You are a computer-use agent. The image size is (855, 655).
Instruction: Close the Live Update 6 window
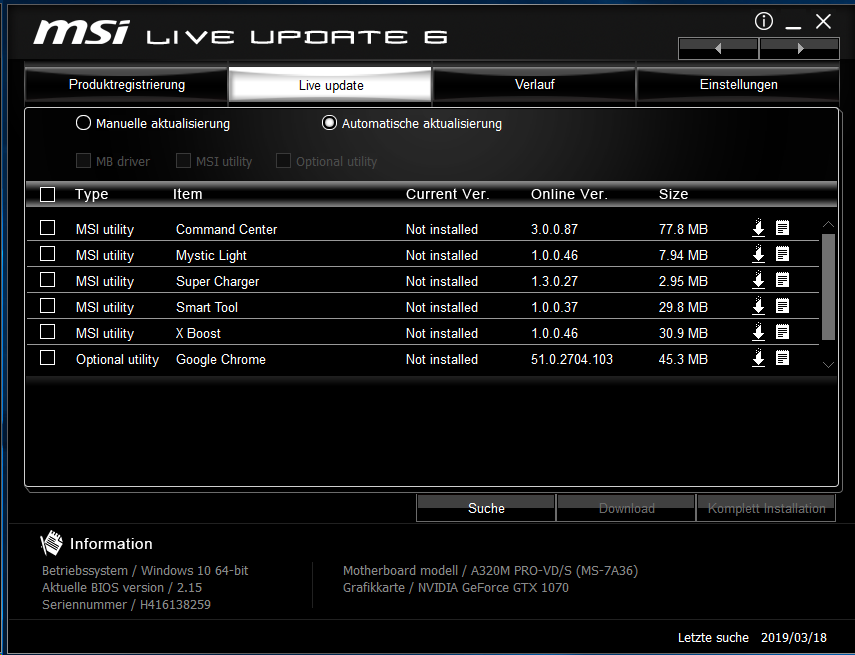[x=823, y=22]
